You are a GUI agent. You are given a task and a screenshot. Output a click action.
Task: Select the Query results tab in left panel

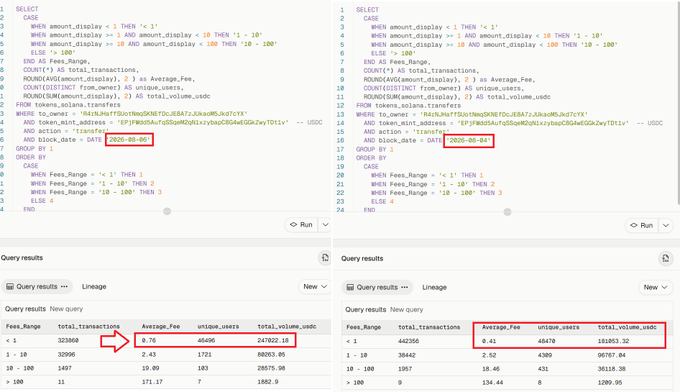(37, 287)
